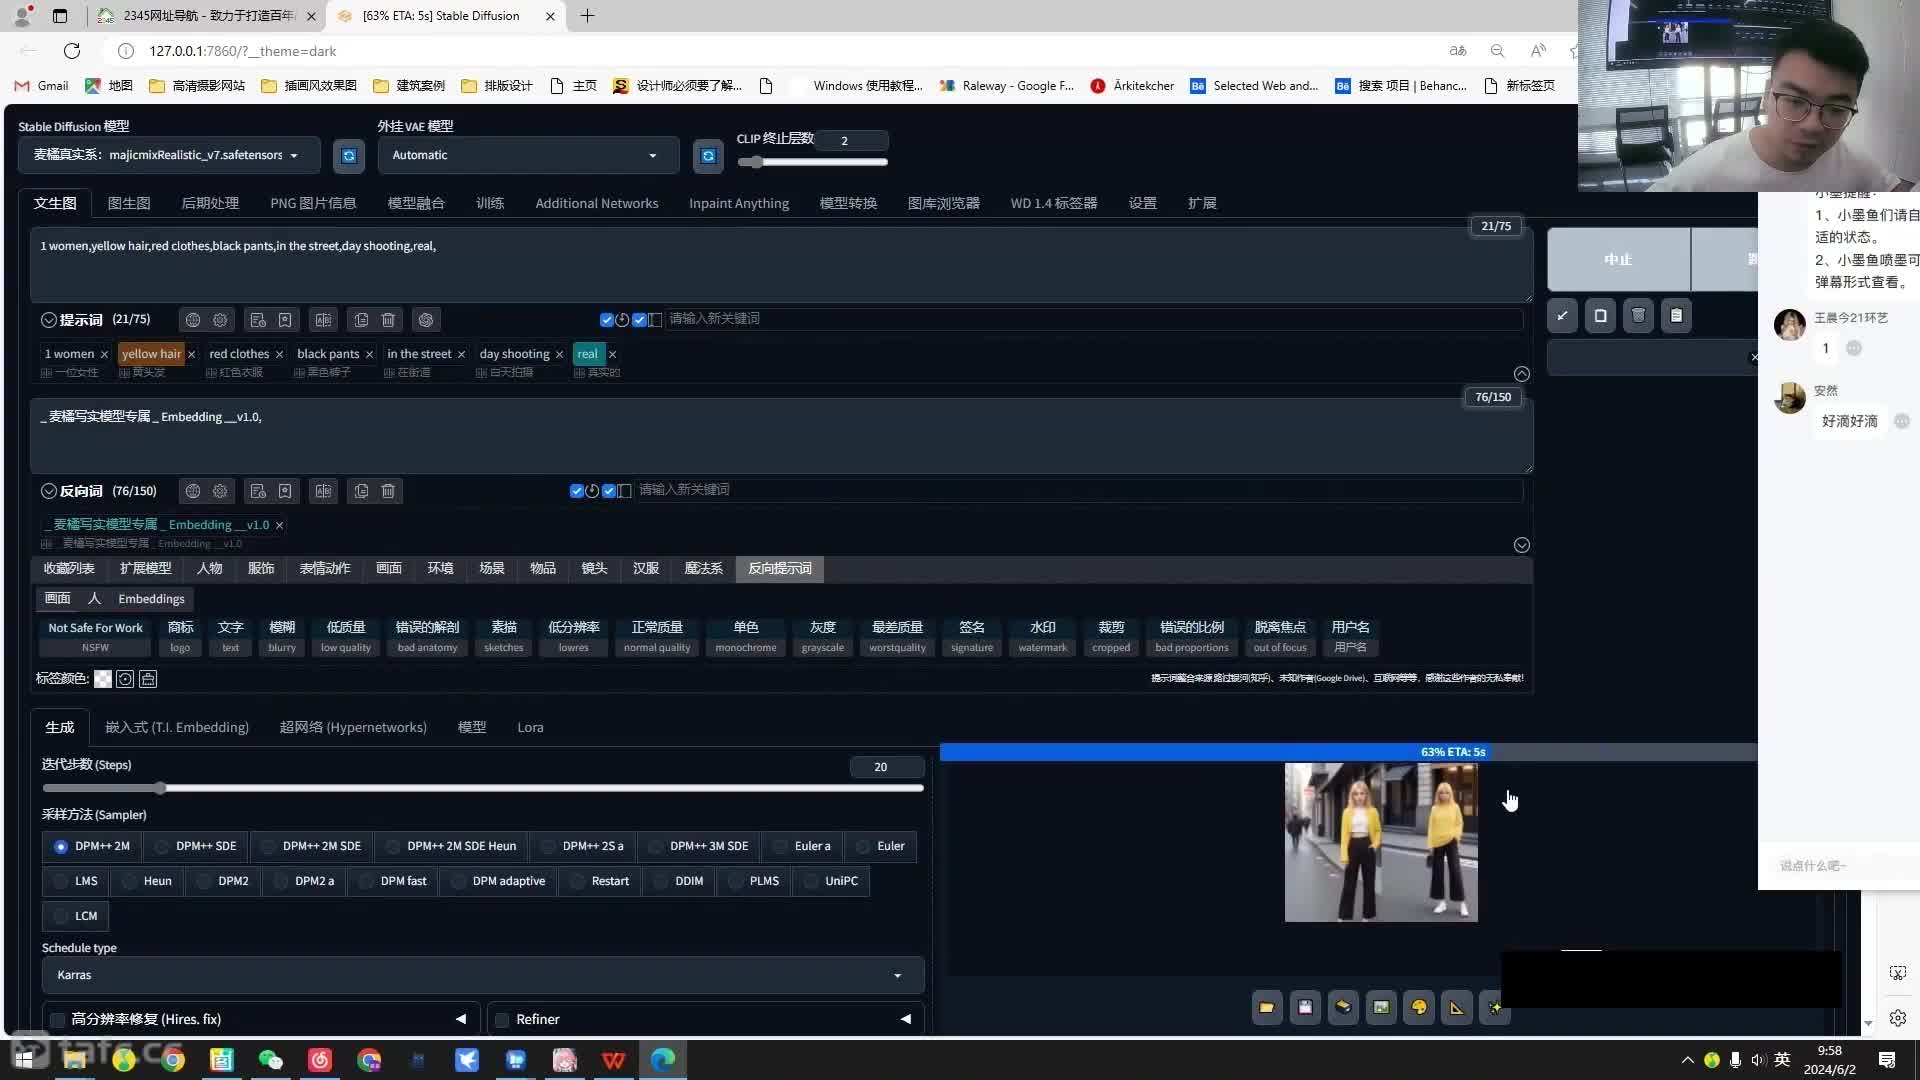The width and height of the screenshot is (1920, 1080).
Task: Switch to the 图生图 tab
Action: (129, 203)
